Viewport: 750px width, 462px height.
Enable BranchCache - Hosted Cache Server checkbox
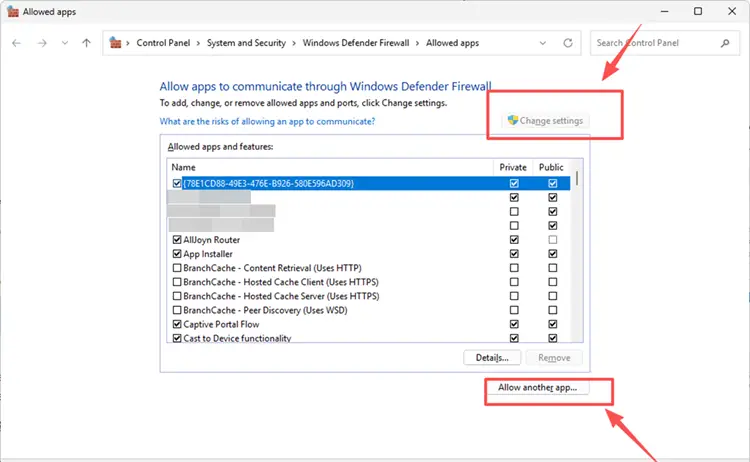(177, 296)
